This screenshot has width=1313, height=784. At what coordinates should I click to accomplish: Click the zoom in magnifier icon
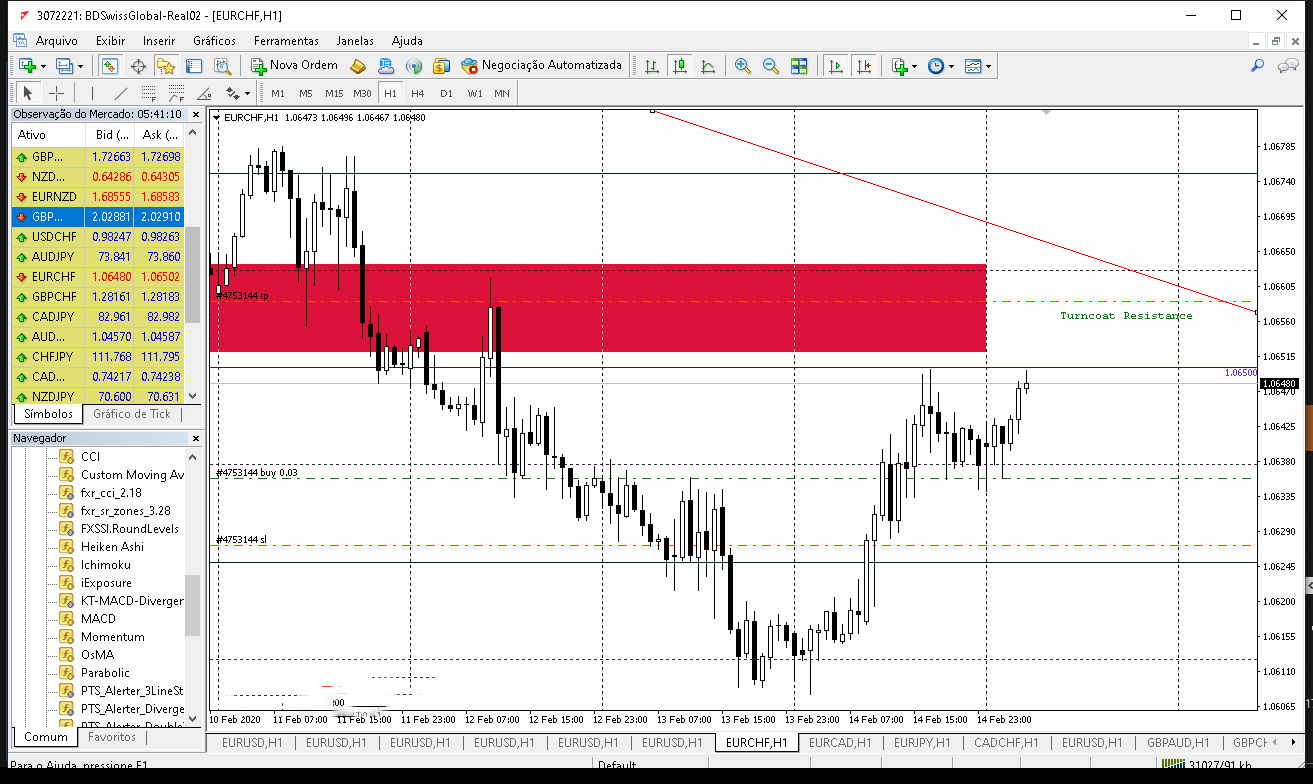coord(742,66)
